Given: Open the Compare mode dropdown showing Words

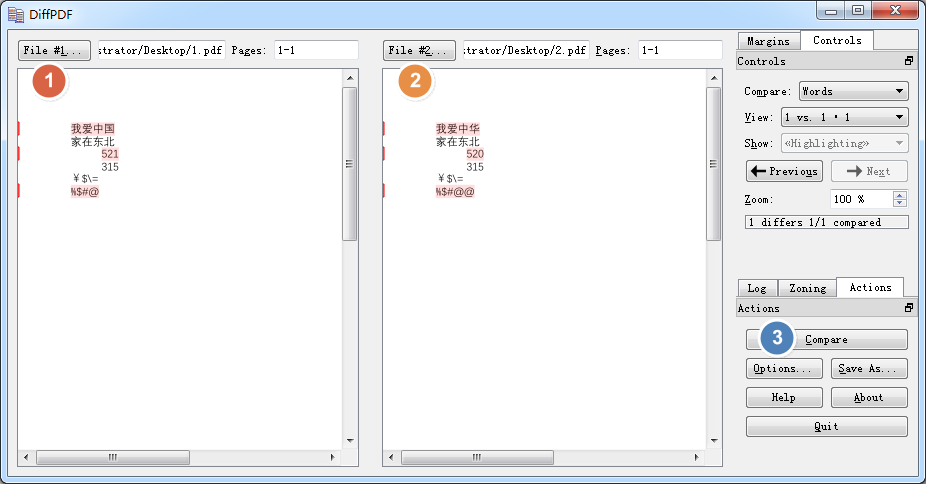Looking at the screenshot, I should [x=853, y=91].
